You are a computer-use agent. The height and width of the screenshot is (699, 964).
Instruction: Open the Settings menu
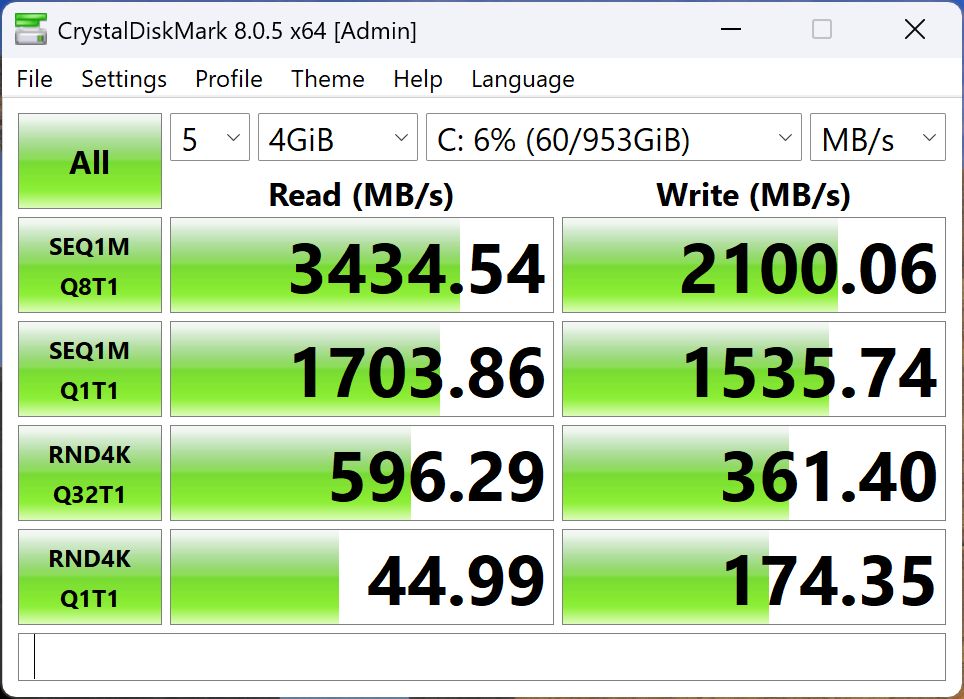pyautogui.click(x=124, y=79)
